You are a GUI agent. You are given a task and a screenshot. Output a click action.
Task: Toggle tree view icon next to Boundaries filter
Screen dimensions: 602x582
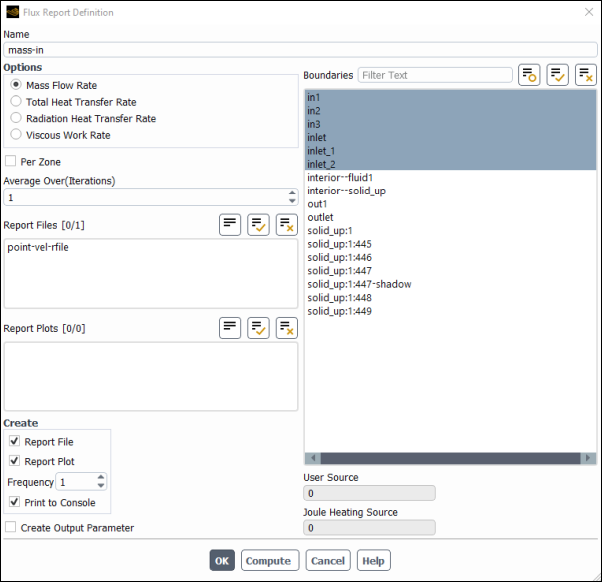(x=529, y=75)
